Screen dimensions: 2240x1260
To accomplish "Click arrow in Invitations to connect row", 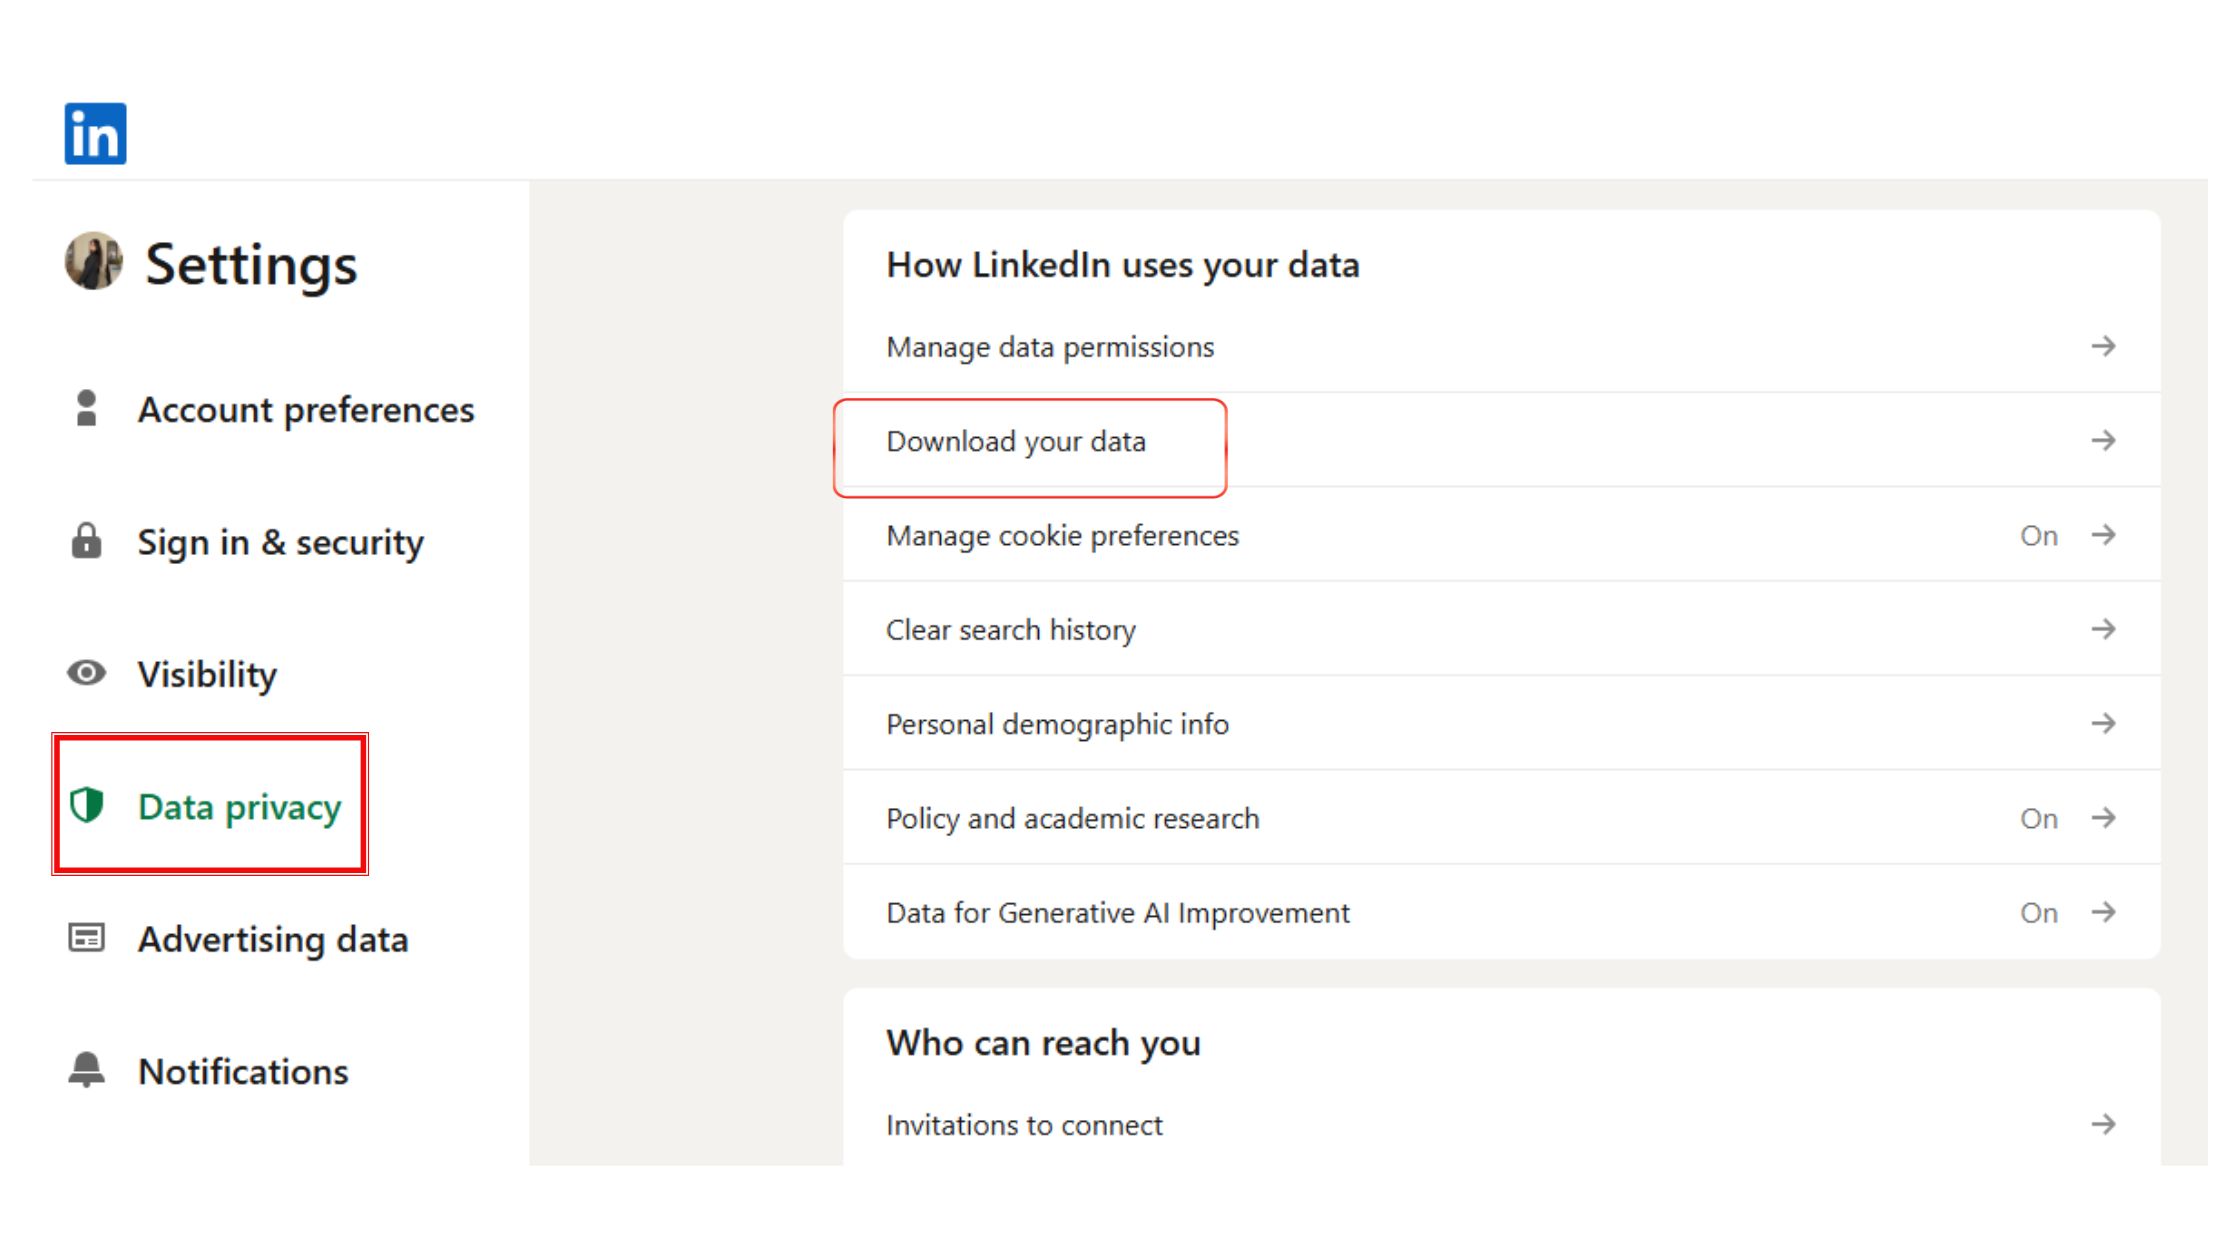I will click(x=2103, y=1124).
